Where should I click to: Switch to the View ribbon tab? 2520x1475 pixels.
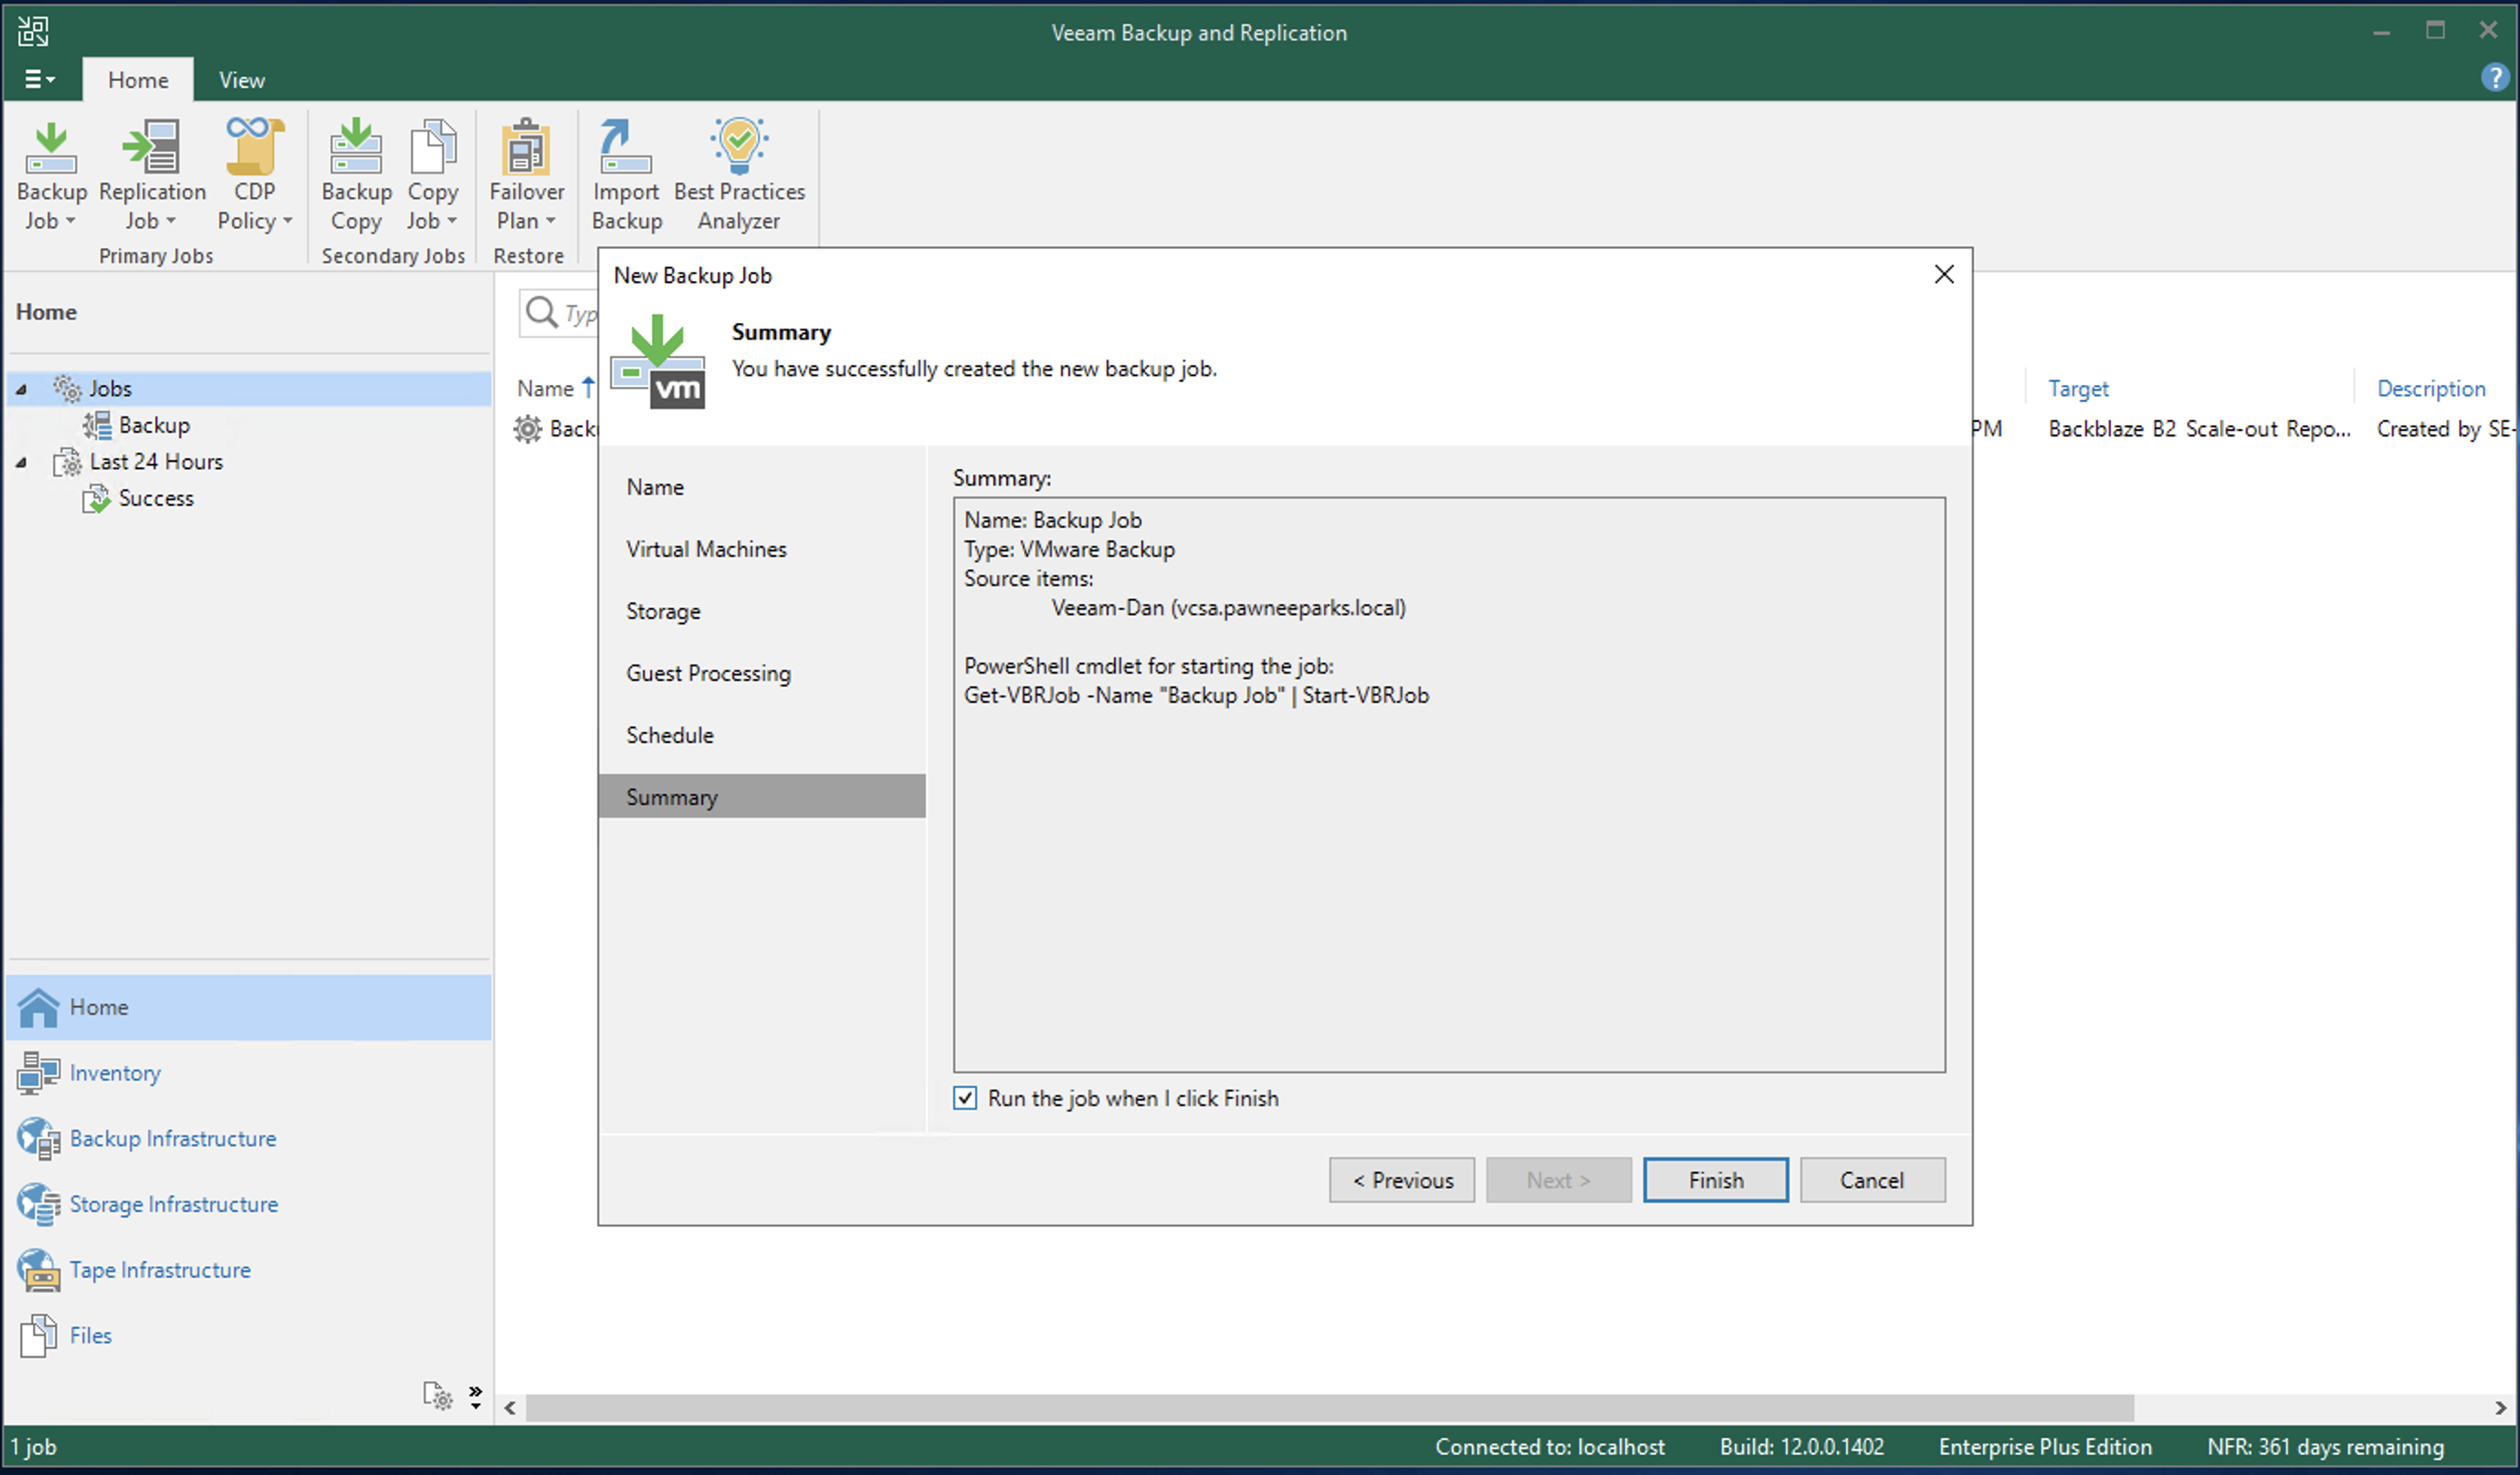[x=242, y=80]
